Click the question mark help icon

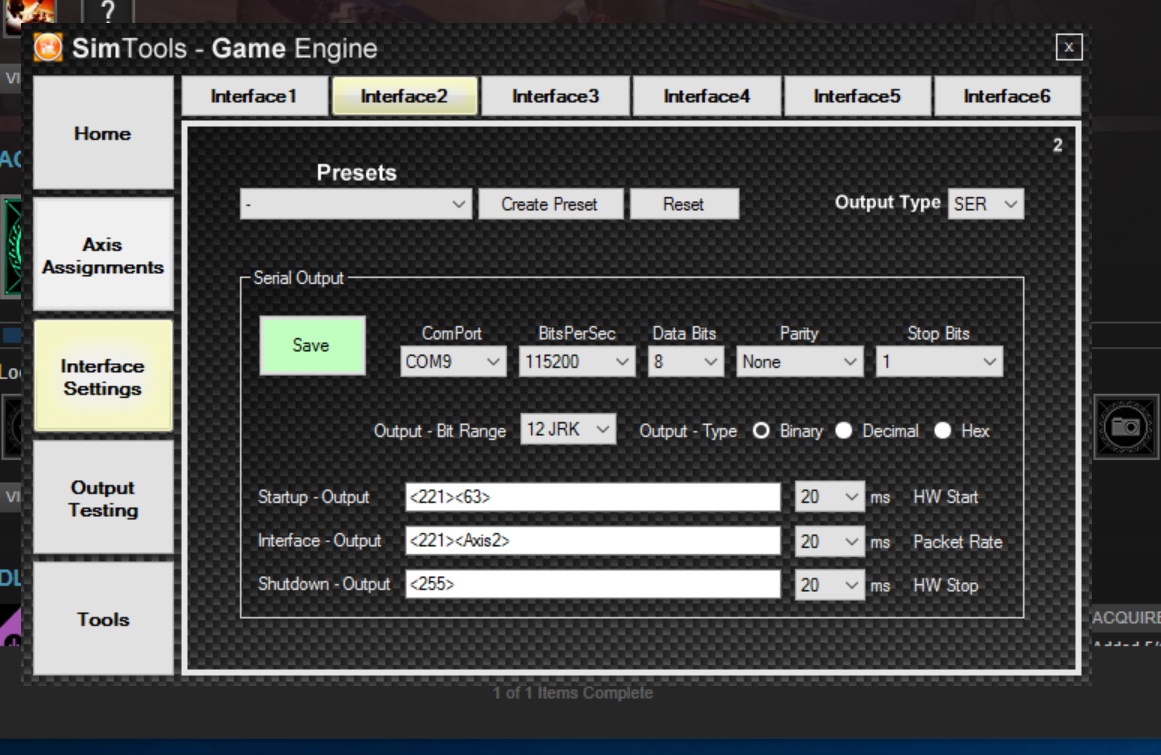pos(107,11)
